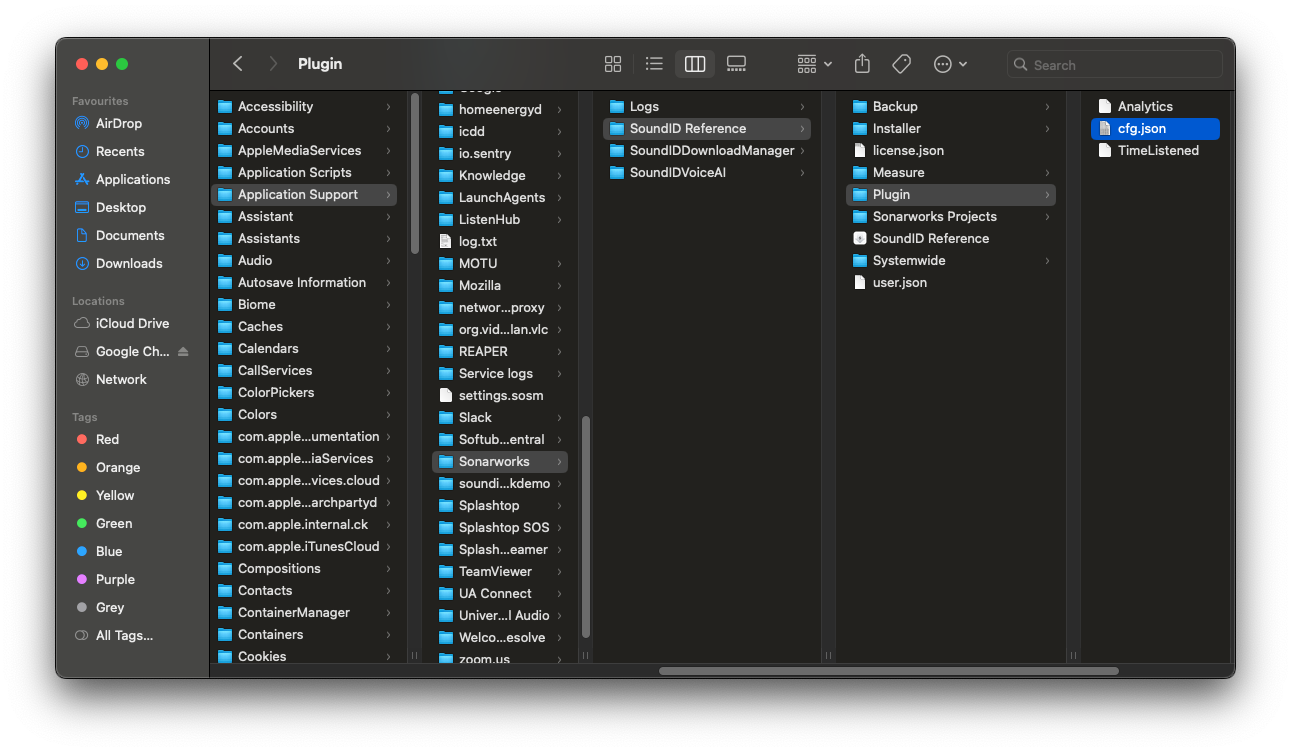Click the Share toolbar icon
The height and width of the screenshot is (752, 1291).
862,64
